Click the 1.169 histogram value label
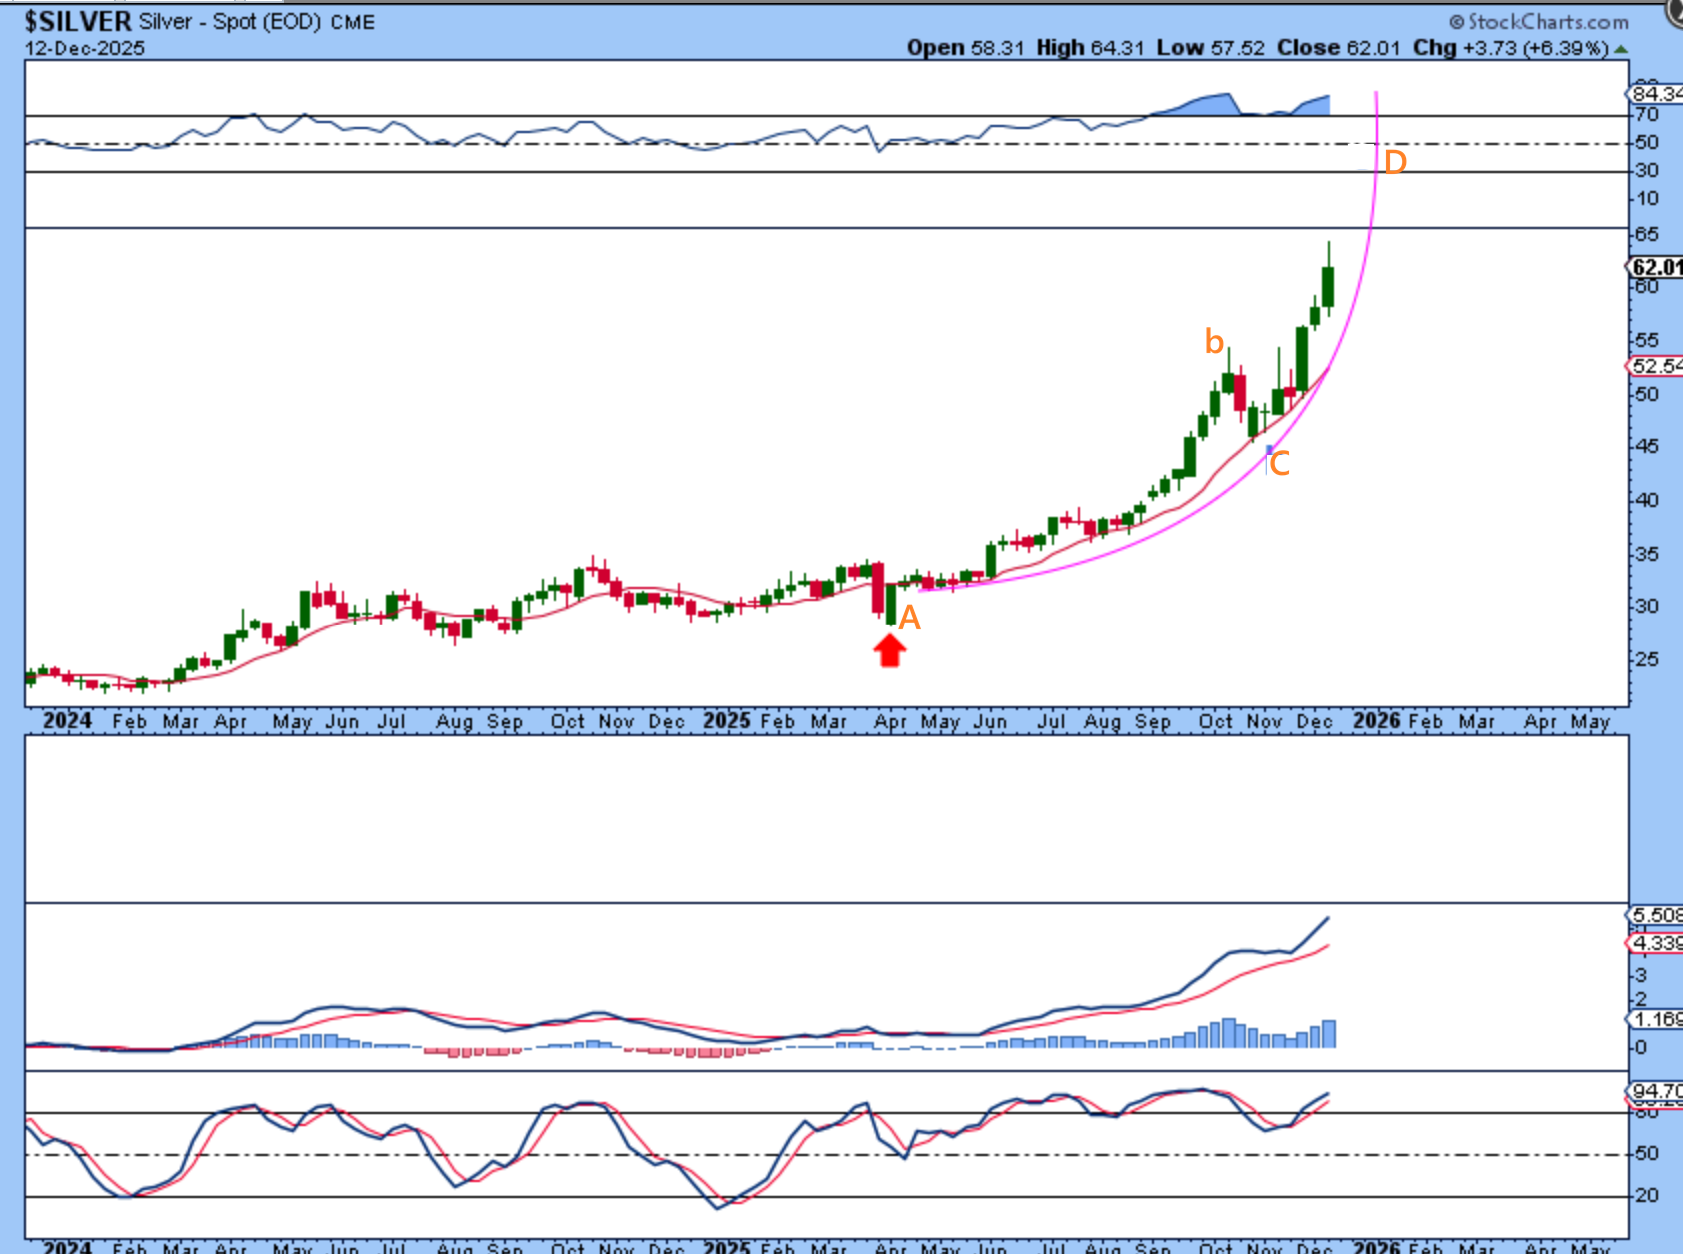 [x=1656, y=1019]
